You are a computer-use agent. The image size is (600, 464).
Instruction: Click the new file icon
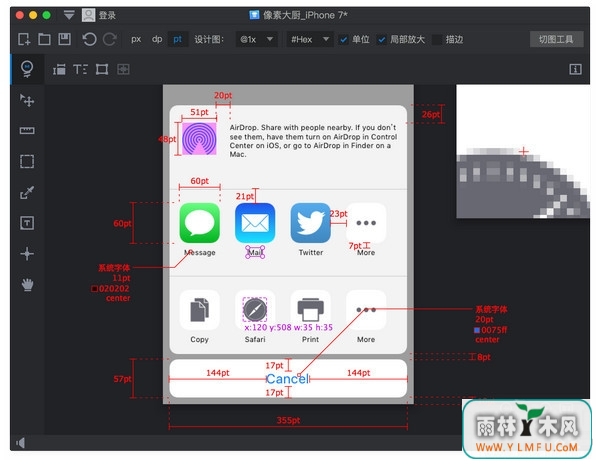pyautogui.click(x=24, y=39)
